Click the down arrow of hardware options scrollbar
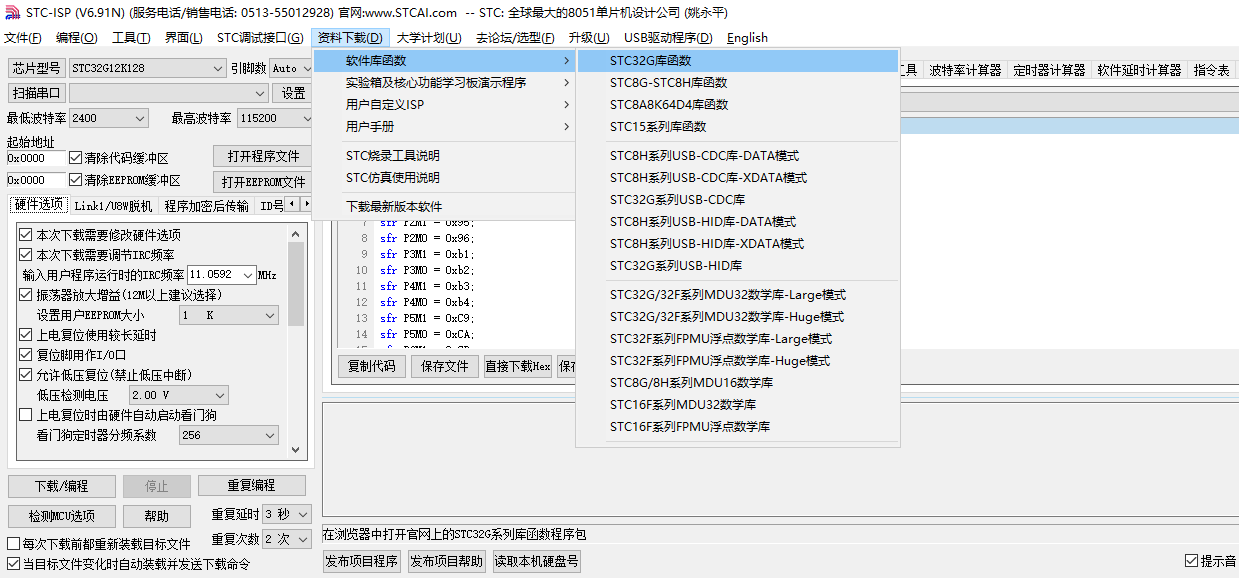 [296, 451]
